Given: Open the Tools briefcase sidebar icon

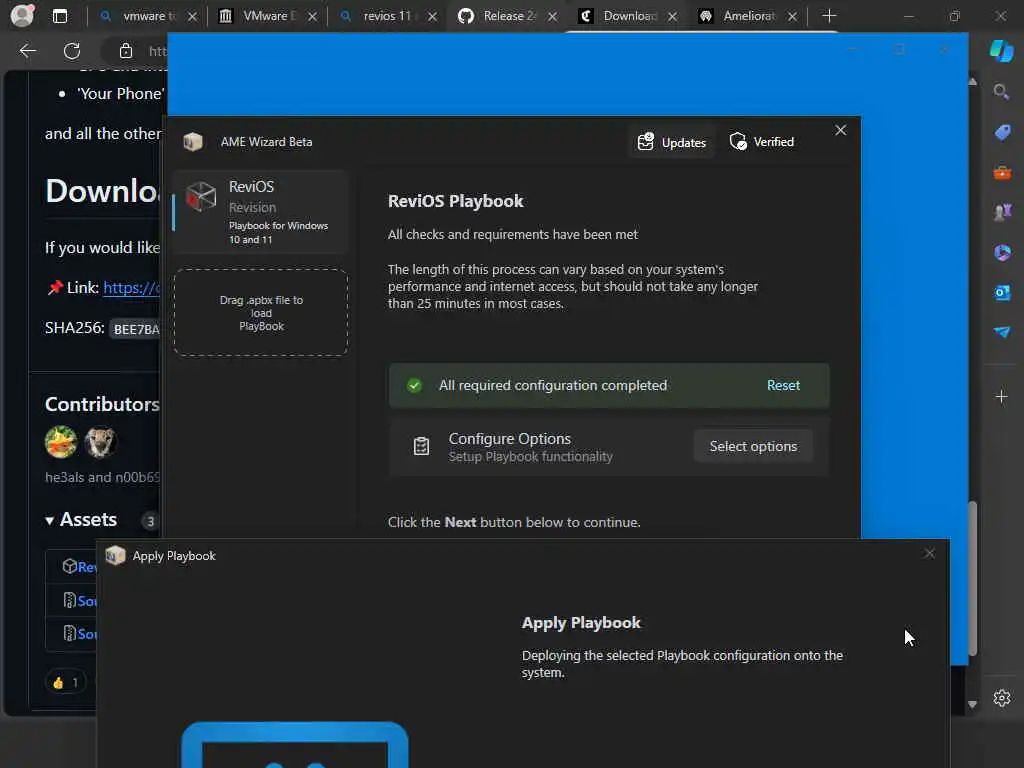Looking at the screenshot, I should click(1002, 173).
